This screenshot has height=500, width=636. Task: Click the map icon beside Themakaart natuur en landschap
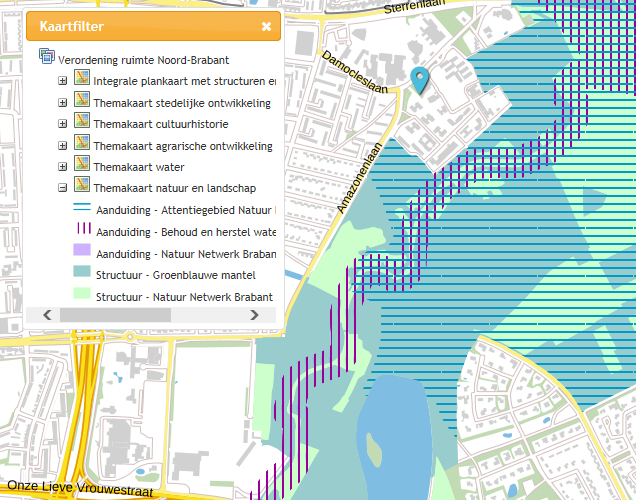(x=82, y=187)
